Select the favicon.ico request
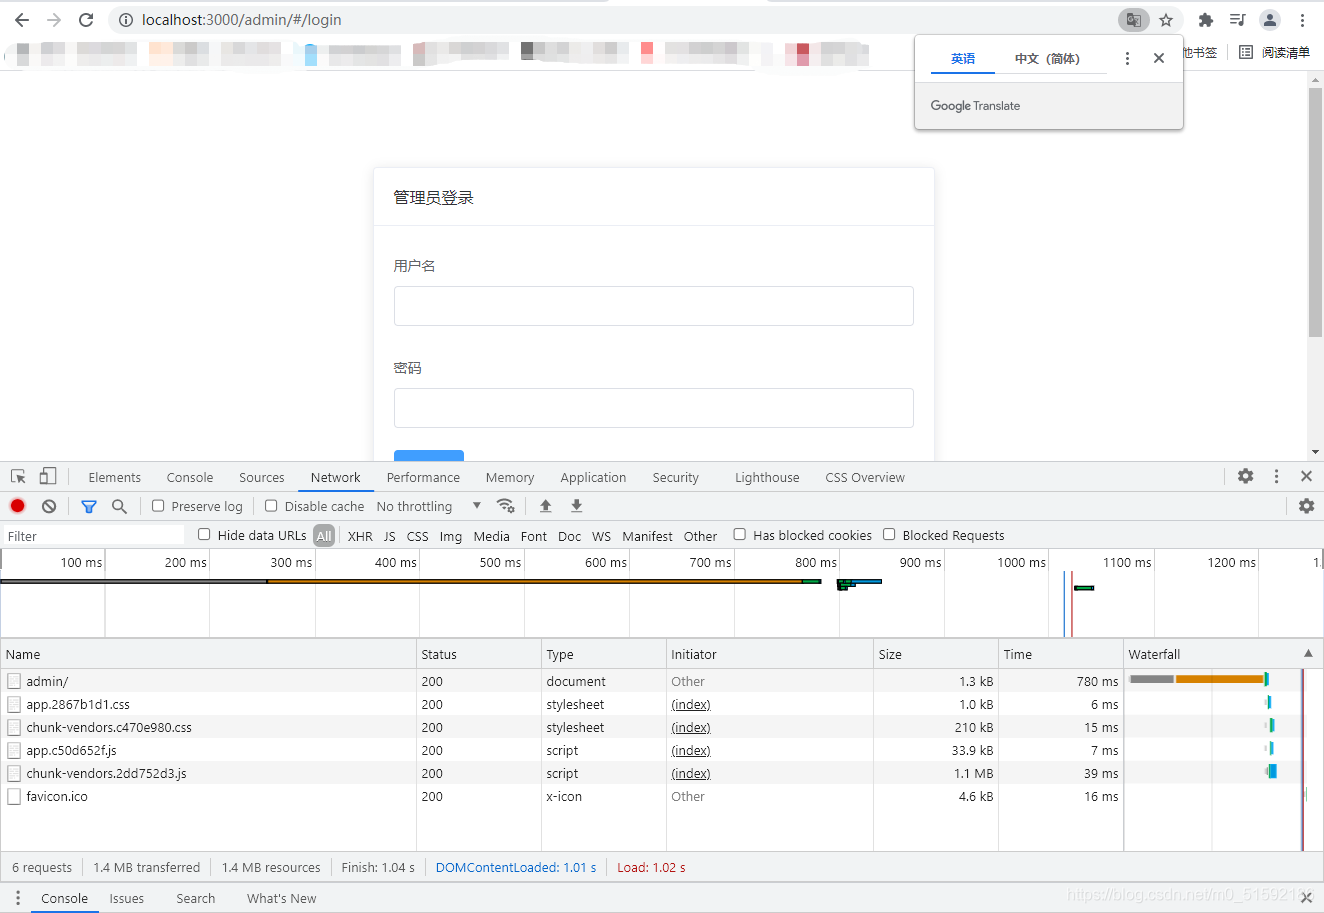This screenshot has width=1324, height=913. [x=662, y=796]
